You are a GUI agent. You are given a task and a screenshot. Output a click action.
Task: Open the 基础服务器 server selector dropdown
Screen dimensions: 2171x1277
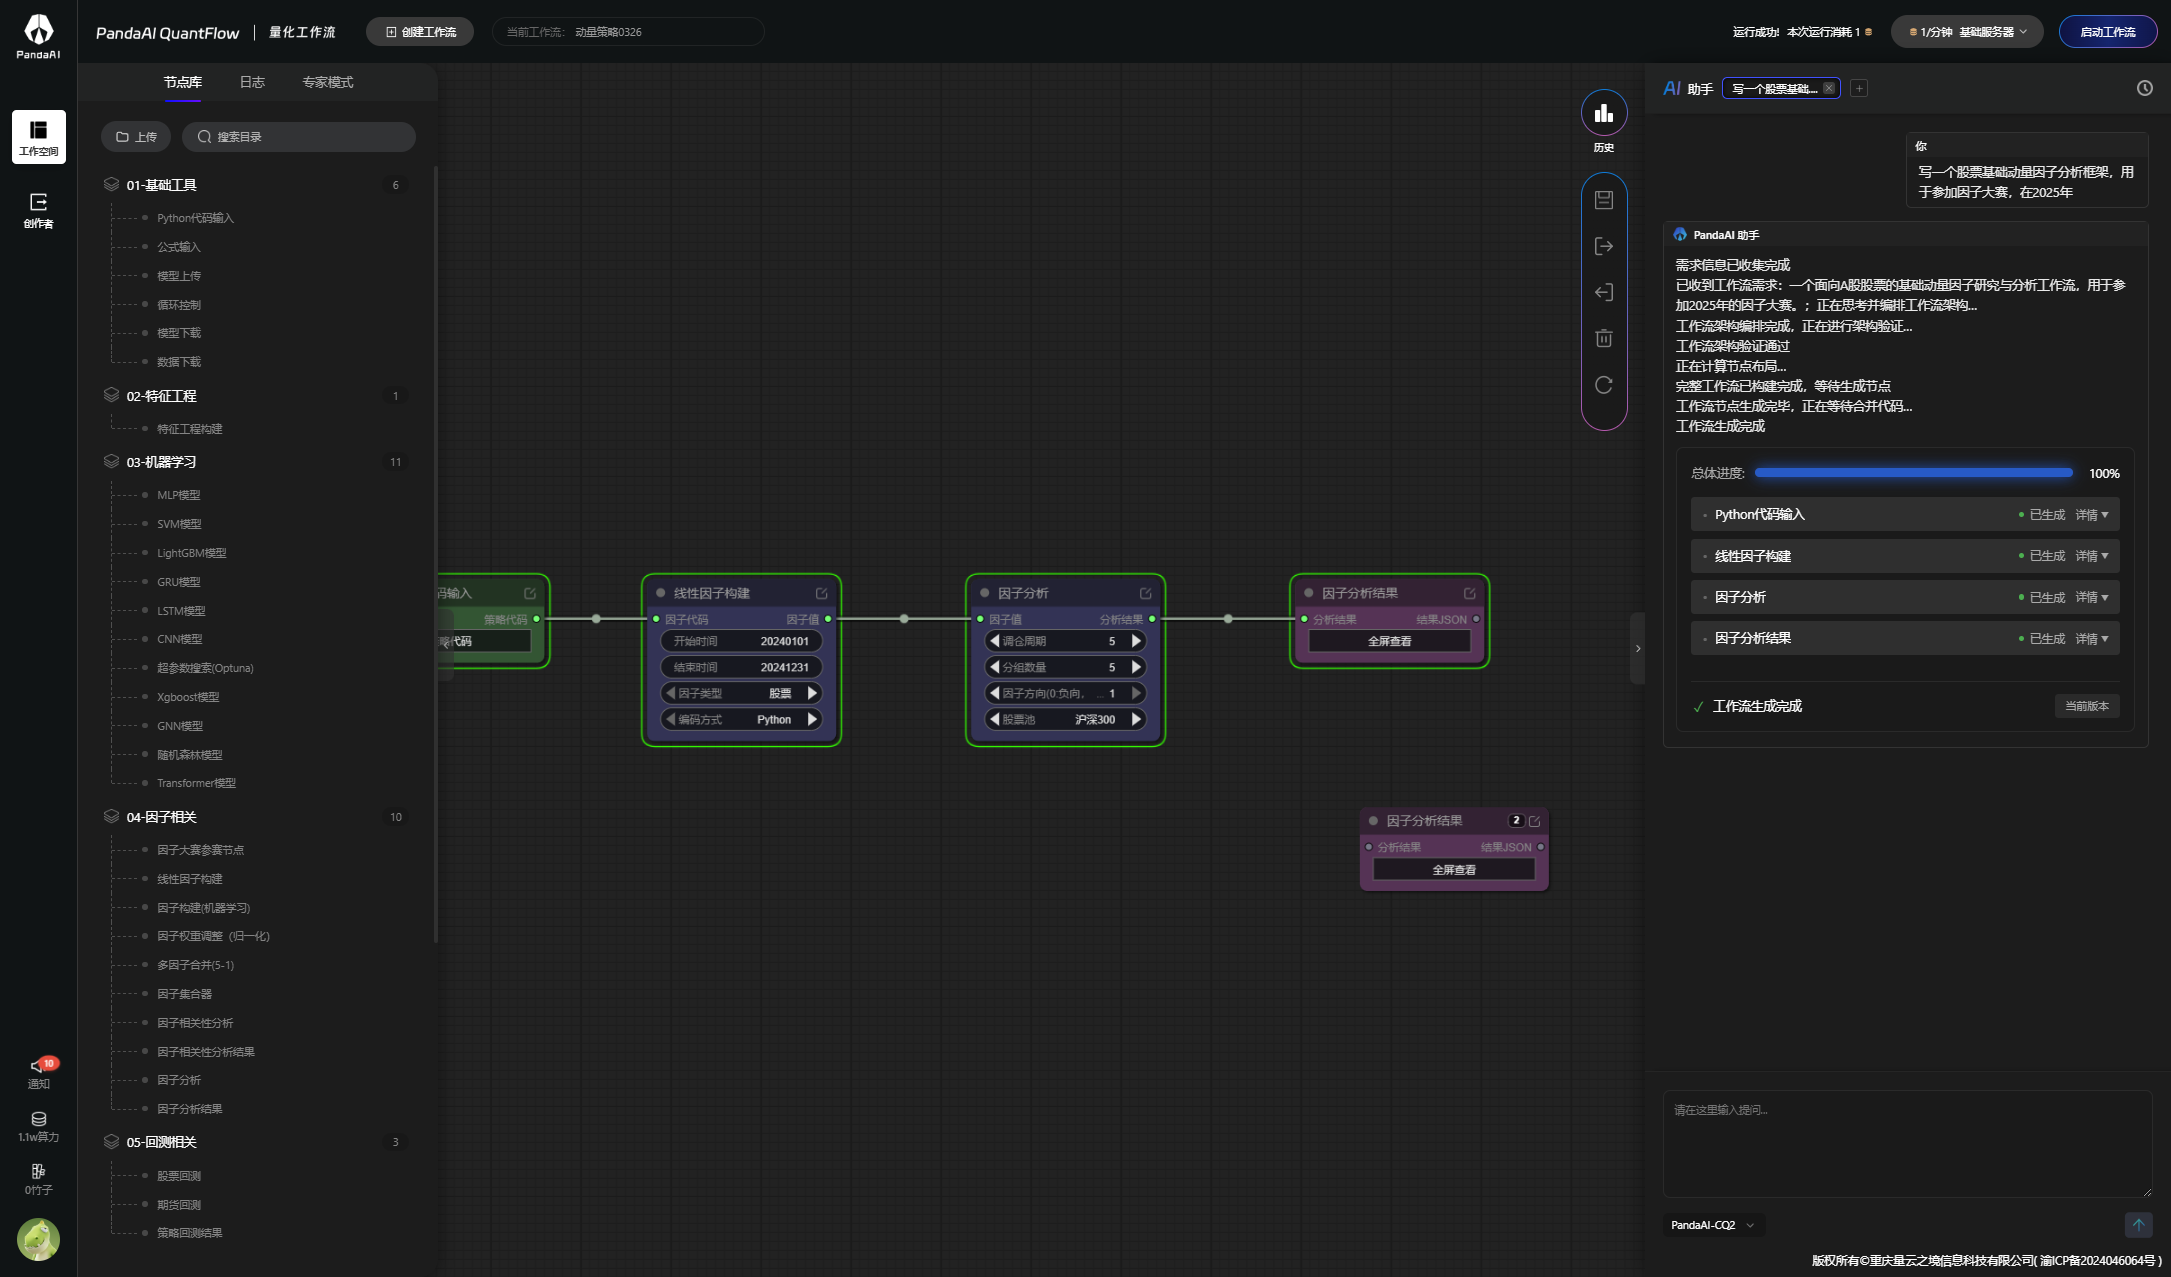[x=1967, y=32]
